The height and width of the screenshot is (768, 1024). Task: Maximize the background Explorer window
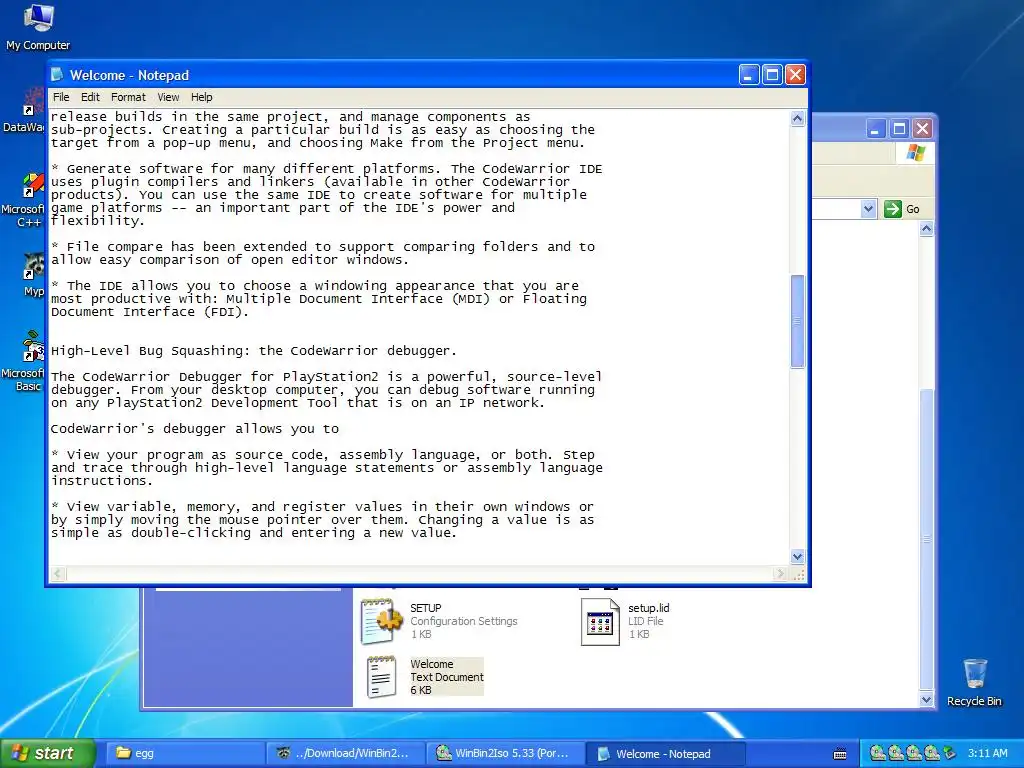point(899,129)
